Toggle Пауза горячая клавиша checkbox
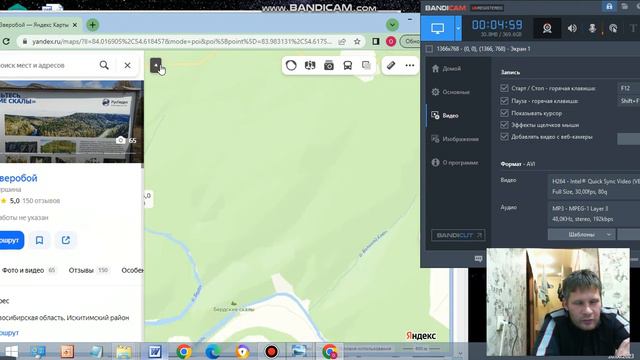Image resolution: width=640 pixels, height=360 pixels. tap(504, 101)
